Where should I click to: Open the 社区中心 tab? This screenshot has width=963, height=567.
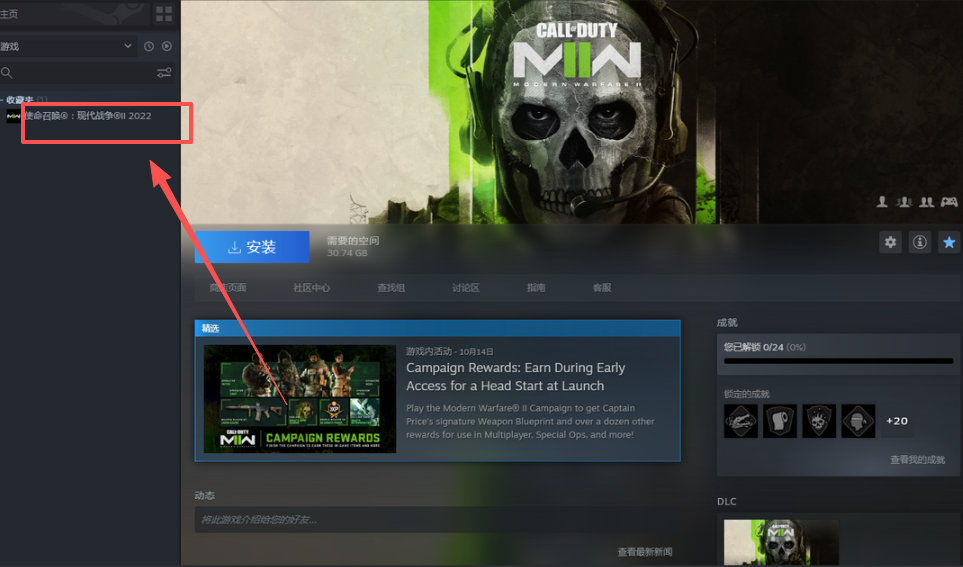[311, 288]
